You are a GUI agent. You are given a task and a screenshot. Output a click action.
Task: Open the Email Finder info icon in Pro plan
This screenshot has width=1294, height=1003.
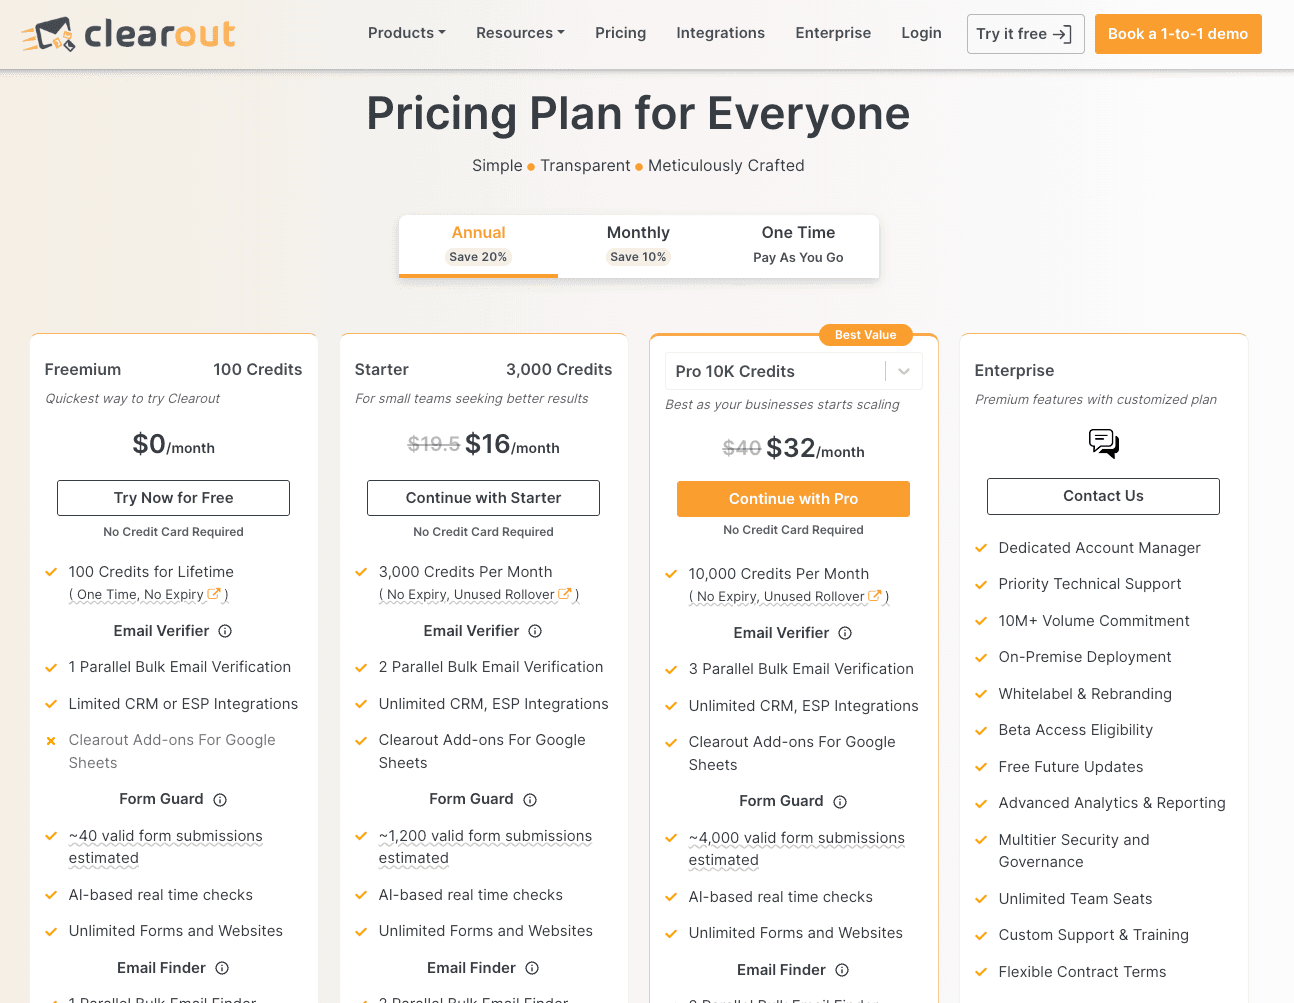coord(843,970)
